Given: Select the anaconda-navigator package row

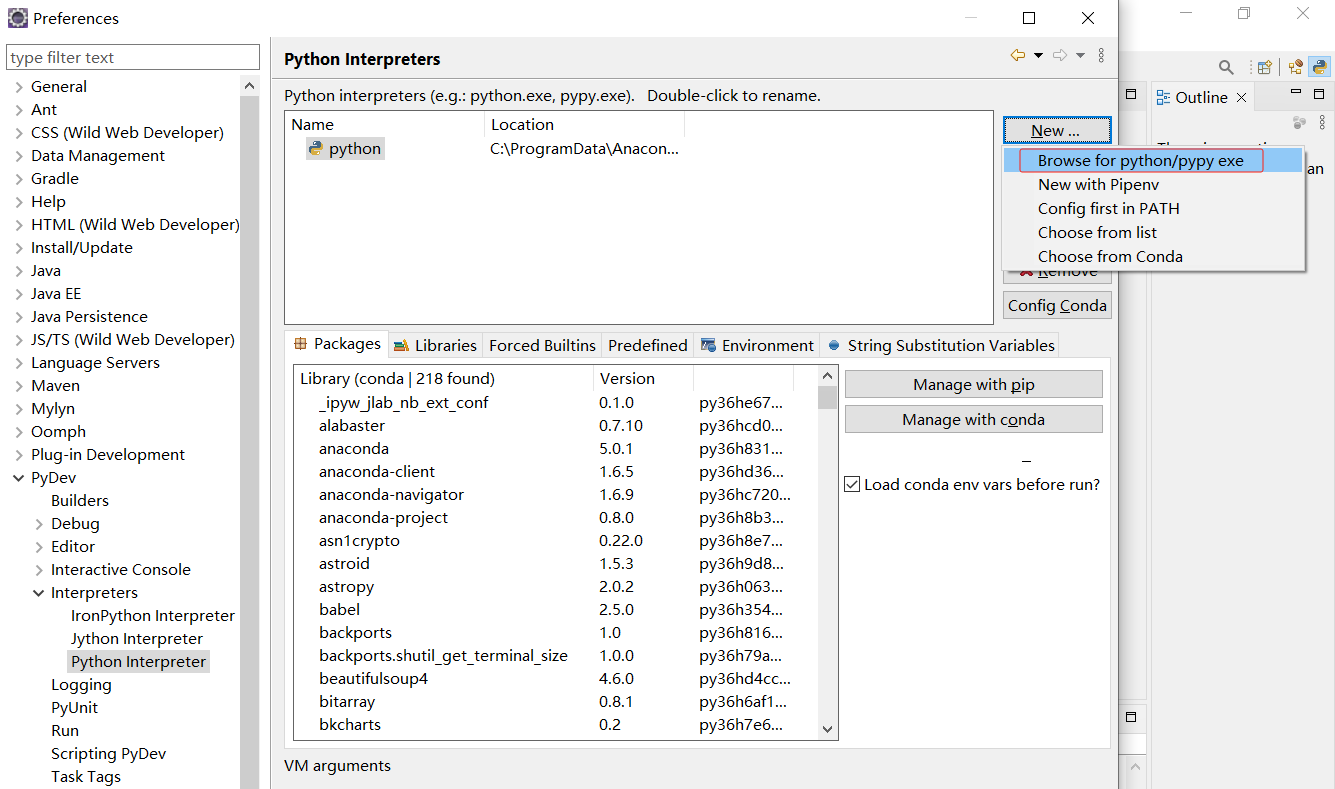Looking at the screenshot, I should pos(556,495).
